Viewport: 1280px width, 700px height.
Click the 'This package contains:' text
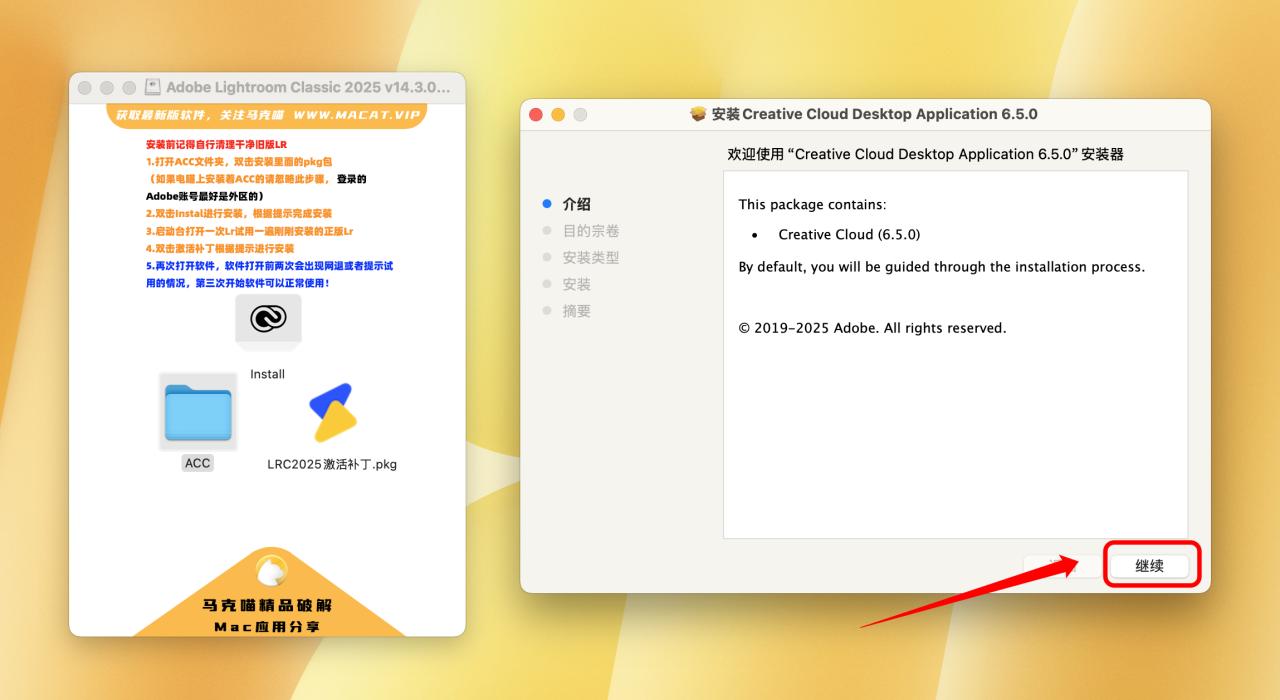pos(812,204)
